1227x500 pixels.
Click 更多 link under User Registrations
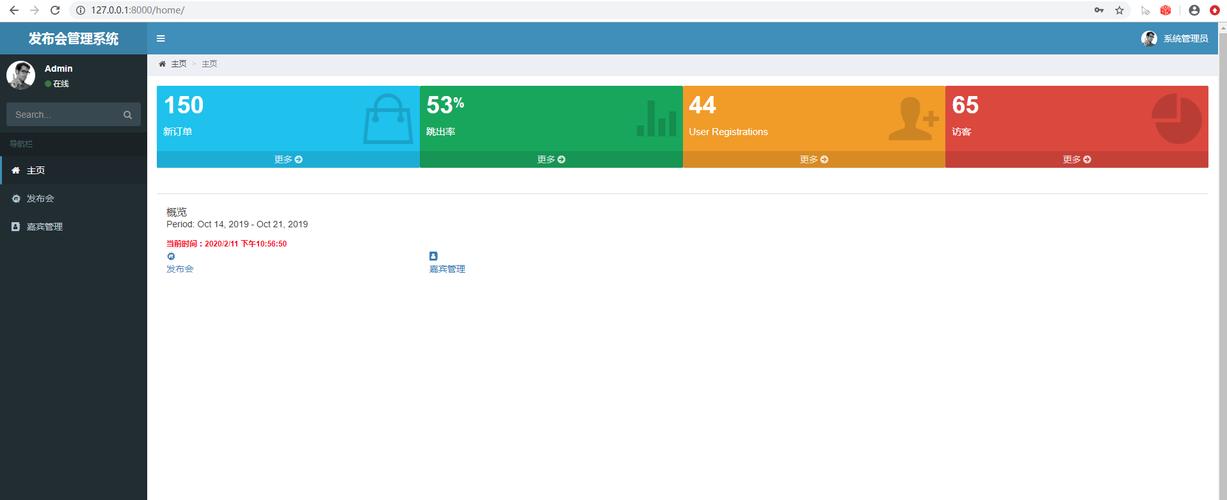pyautogui.click(x=814, y=159)
